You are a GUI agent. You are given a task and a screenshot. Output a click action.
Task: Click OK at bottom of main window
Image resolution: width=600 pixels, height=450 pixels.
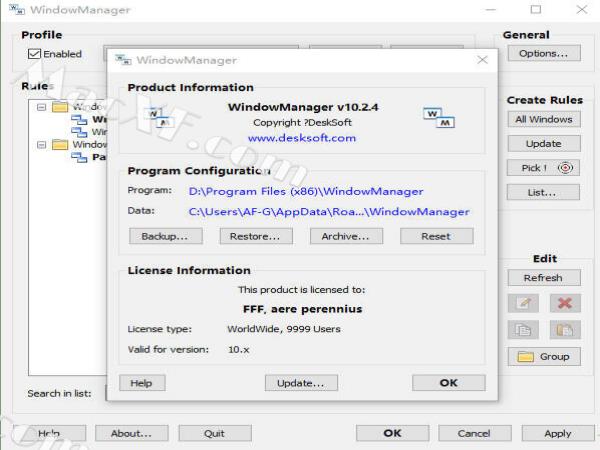(393, 433)
